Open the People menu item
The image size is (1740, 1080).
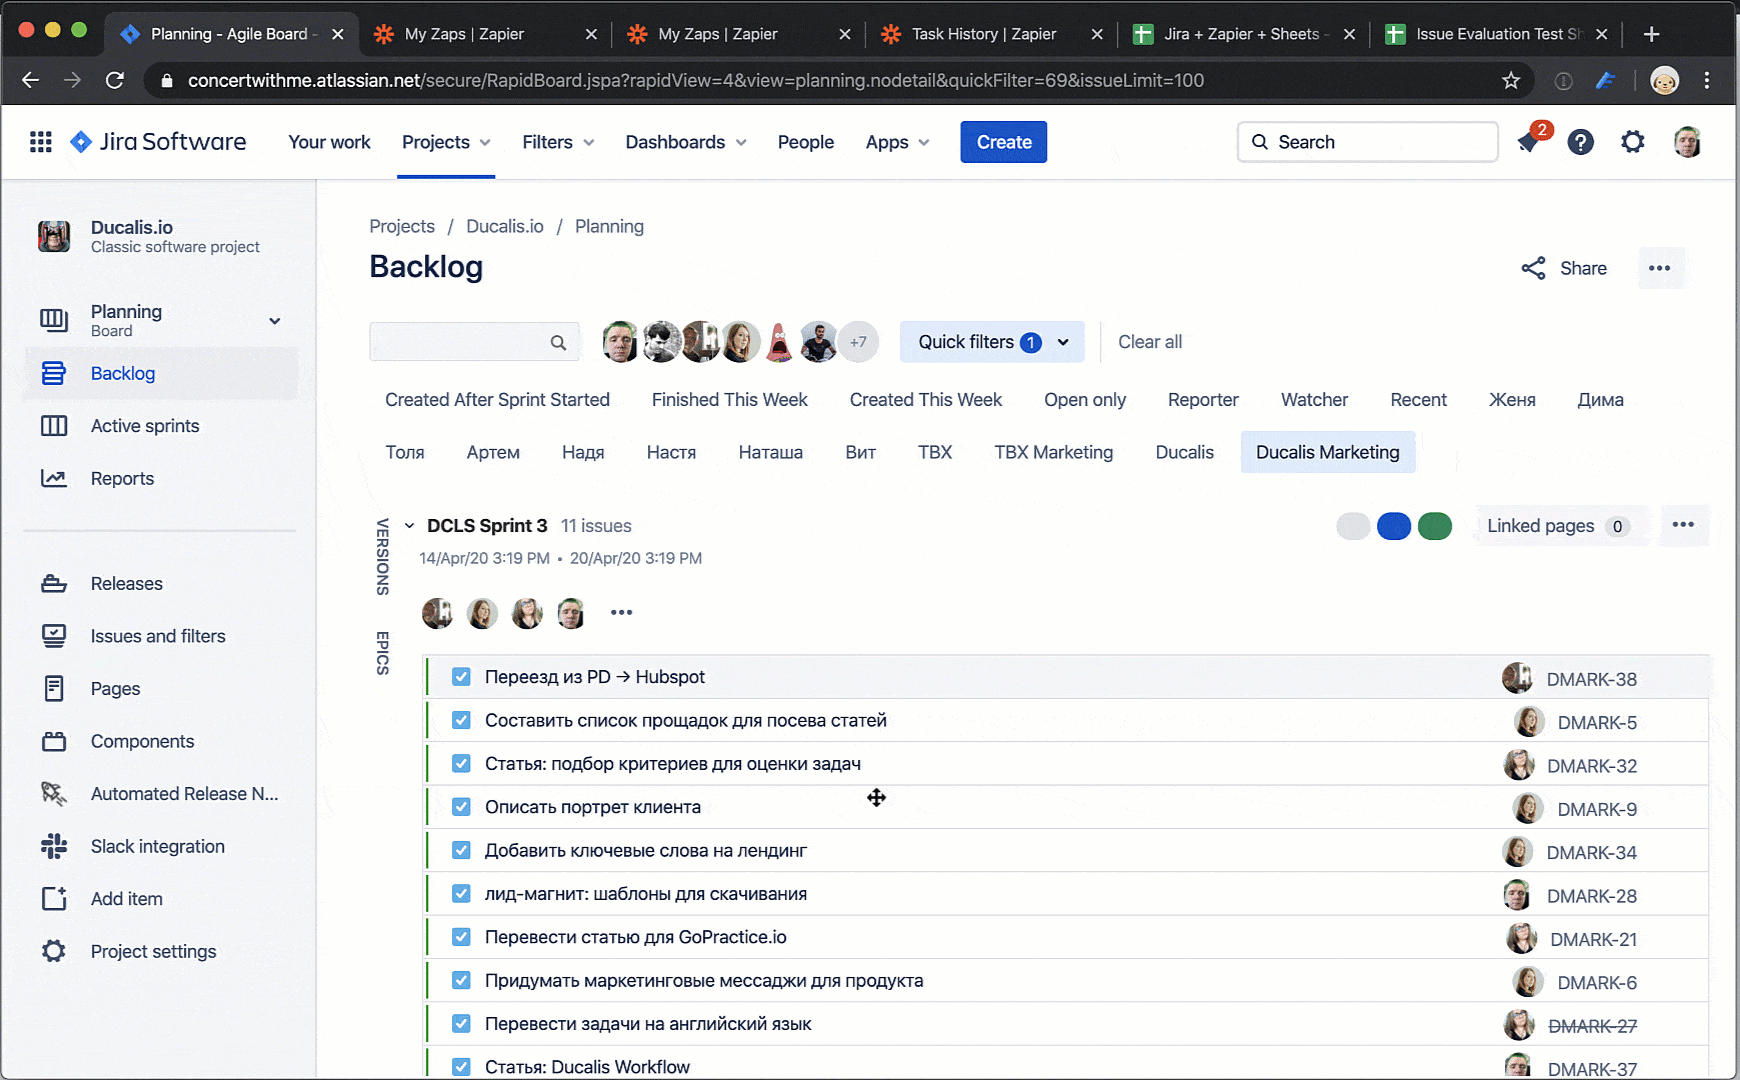(805, 142)
